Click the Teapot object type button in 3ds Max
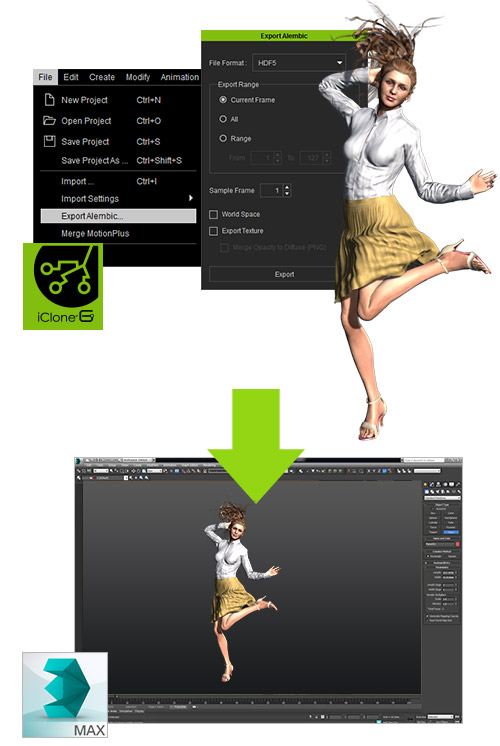This screenshot has height=746, width=500. (433, 532)
